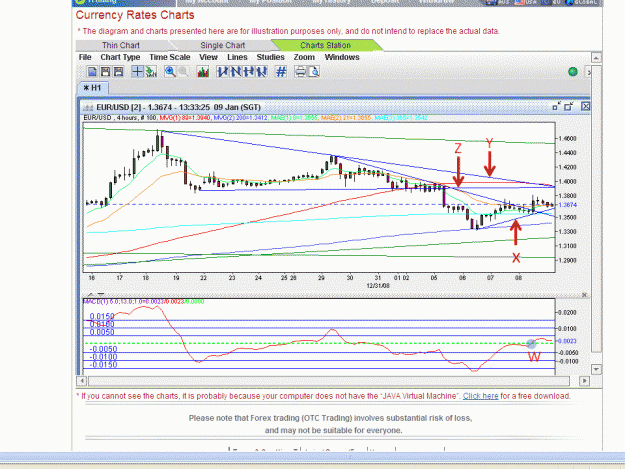Click vertical scrollbar up arrow

[x=596, y=58]
